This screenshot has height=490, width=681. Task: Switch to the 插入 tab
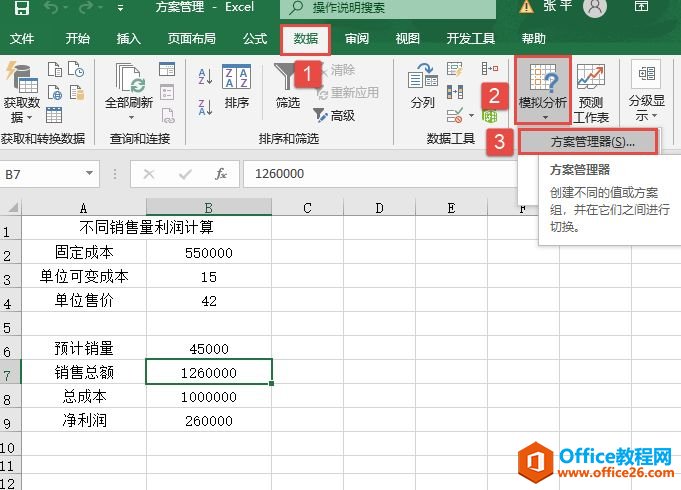[x=128, y=39]
